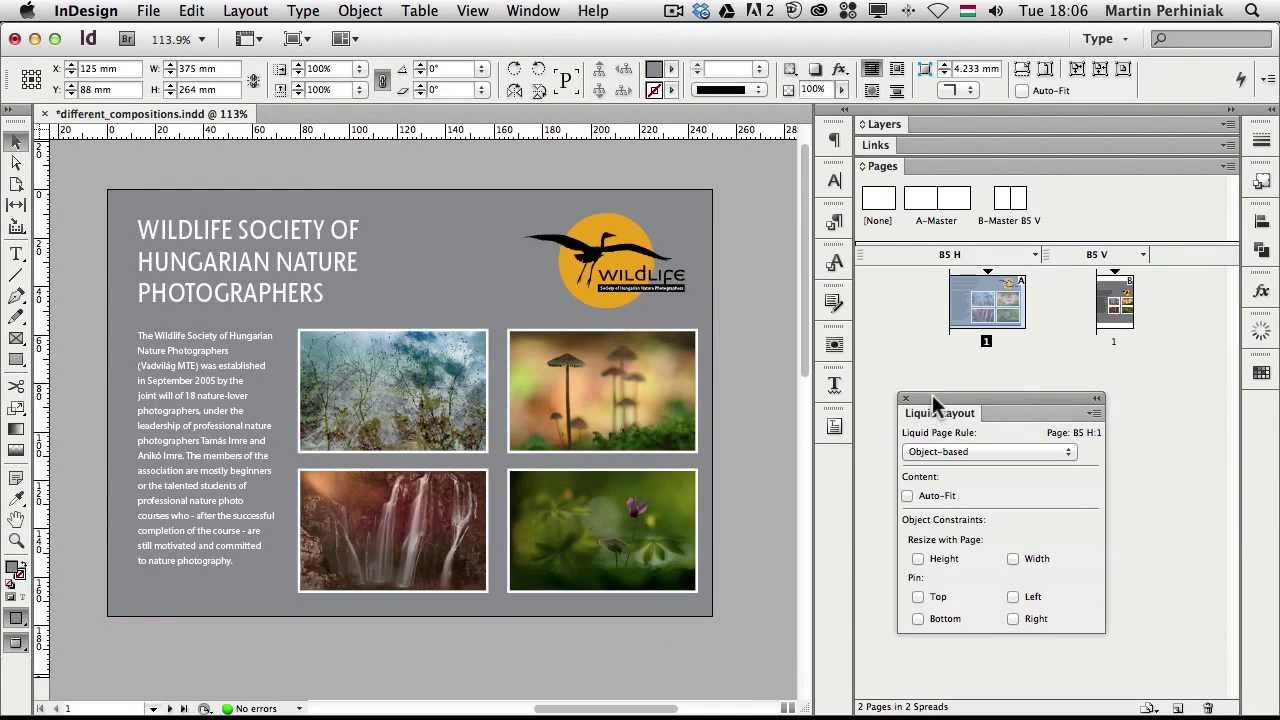Select the B5 H page 1 thumbnail
This screenshot has width=1280, height=720.
click(x=987, y=302)
